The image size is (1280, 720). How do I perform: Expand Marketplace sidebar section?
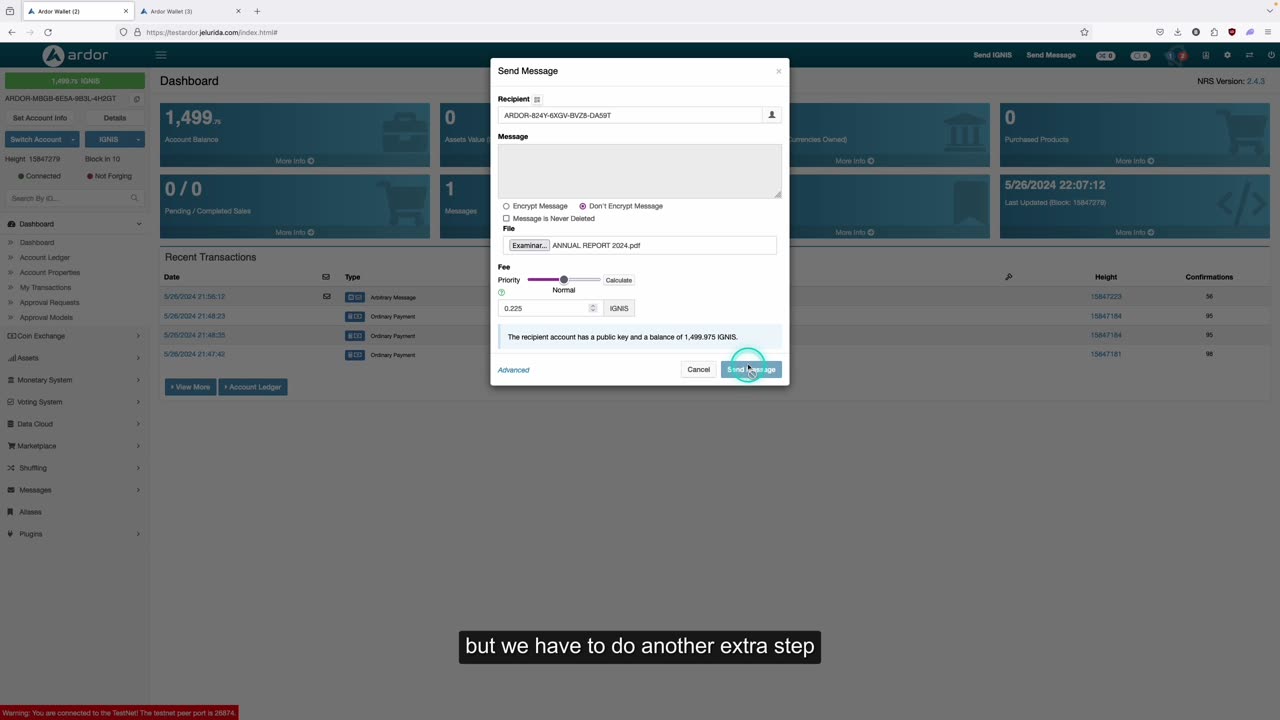tap(75, 446)
